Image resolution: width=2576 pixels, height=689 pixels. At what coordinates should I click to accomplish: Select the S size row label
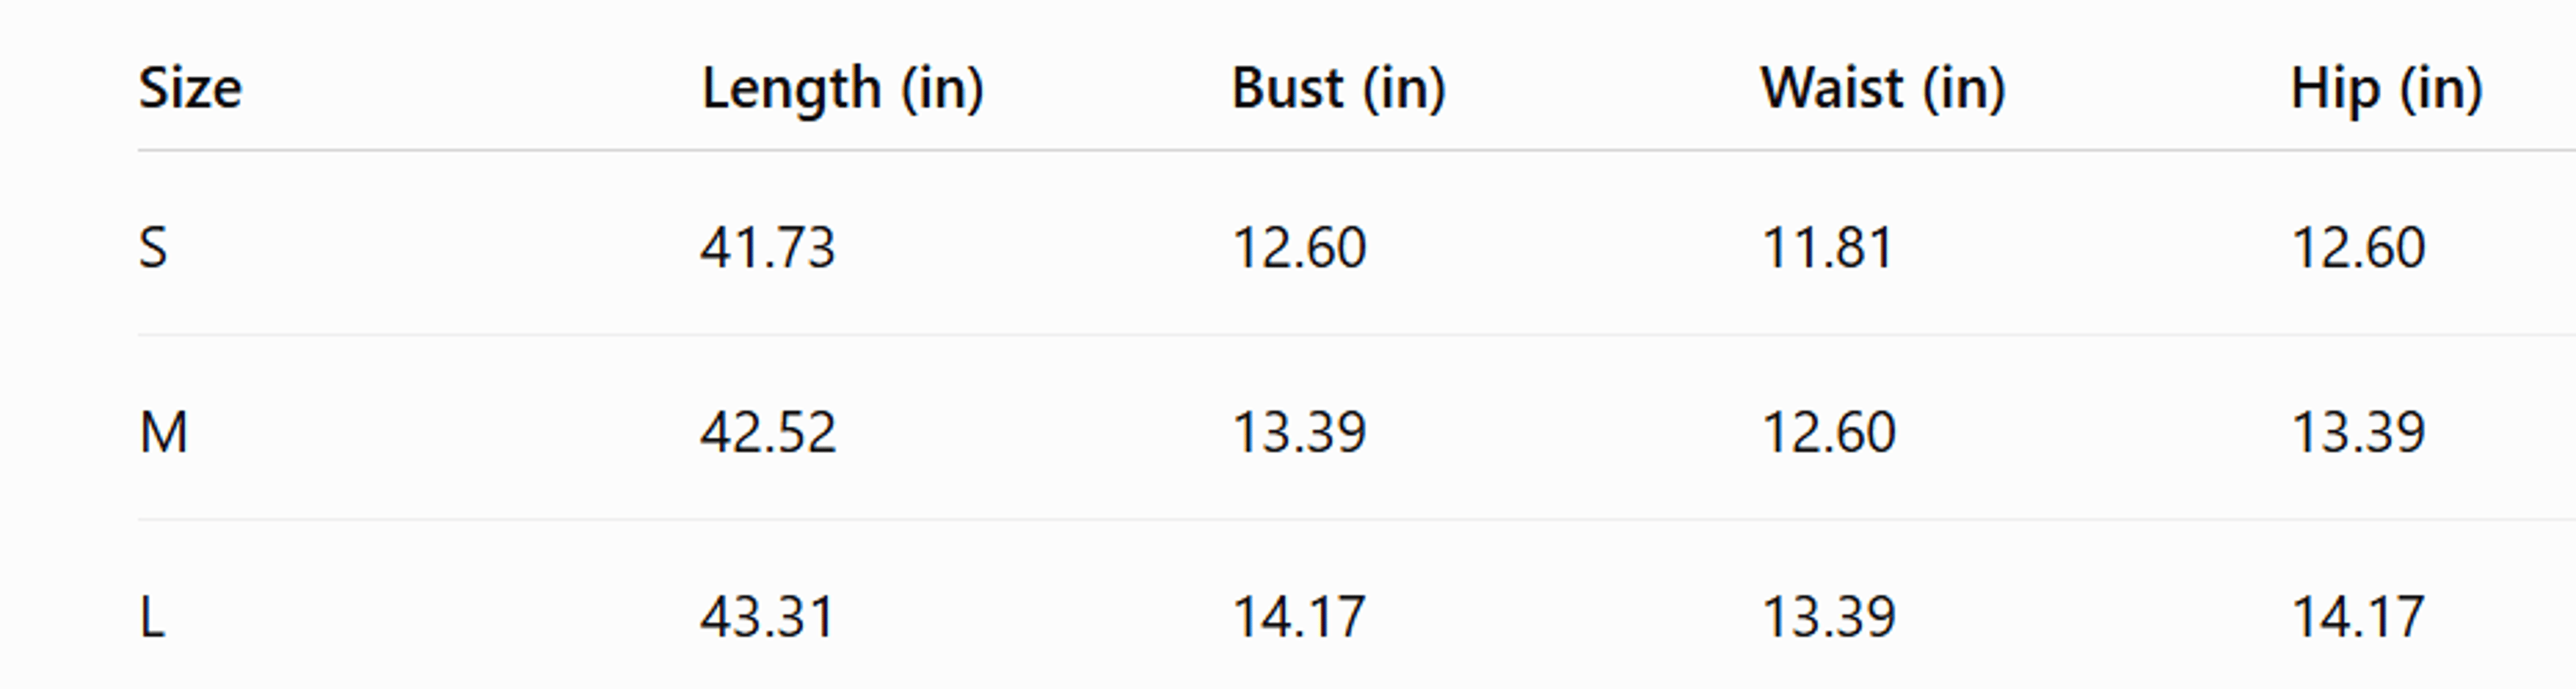click(x=152, y=247)
